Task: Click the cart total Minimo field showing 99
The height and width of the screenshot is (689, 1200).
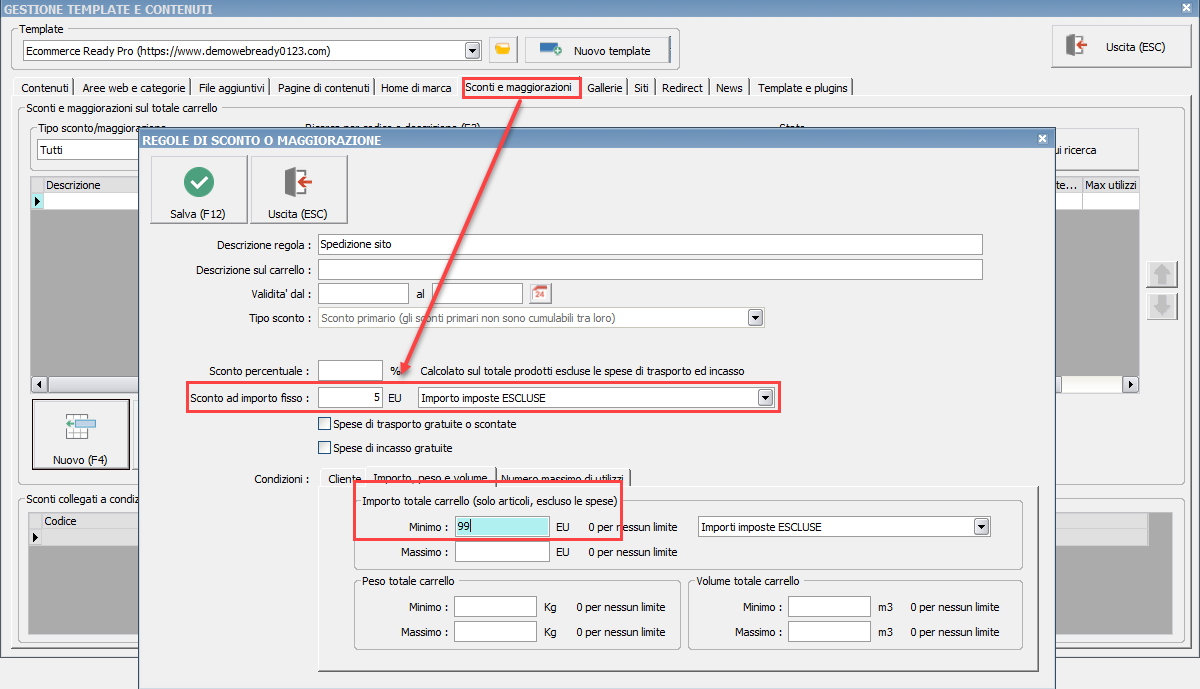Action: click(502, 527)
